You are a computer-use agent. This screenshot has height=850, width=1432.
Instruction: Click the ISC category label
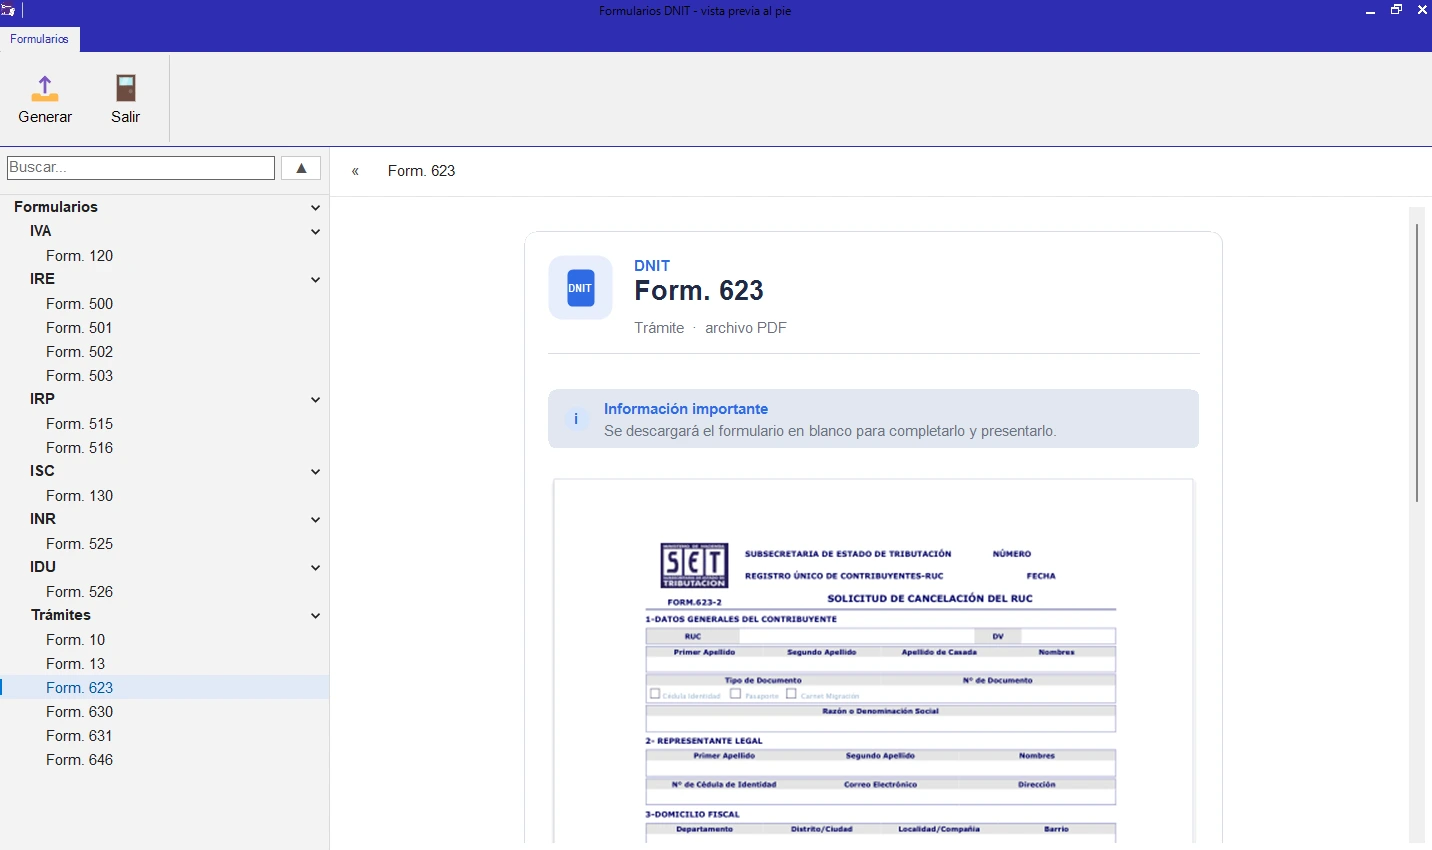coord(42,471)
